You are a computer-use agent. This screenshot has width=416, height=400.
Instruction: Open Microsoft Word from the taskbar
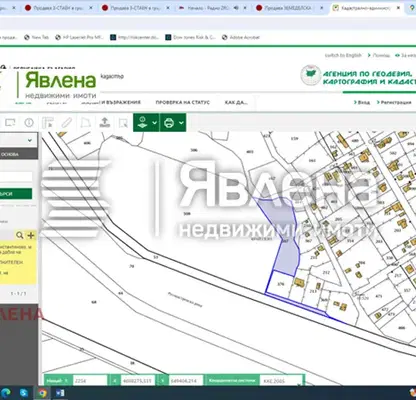[60, 393]
